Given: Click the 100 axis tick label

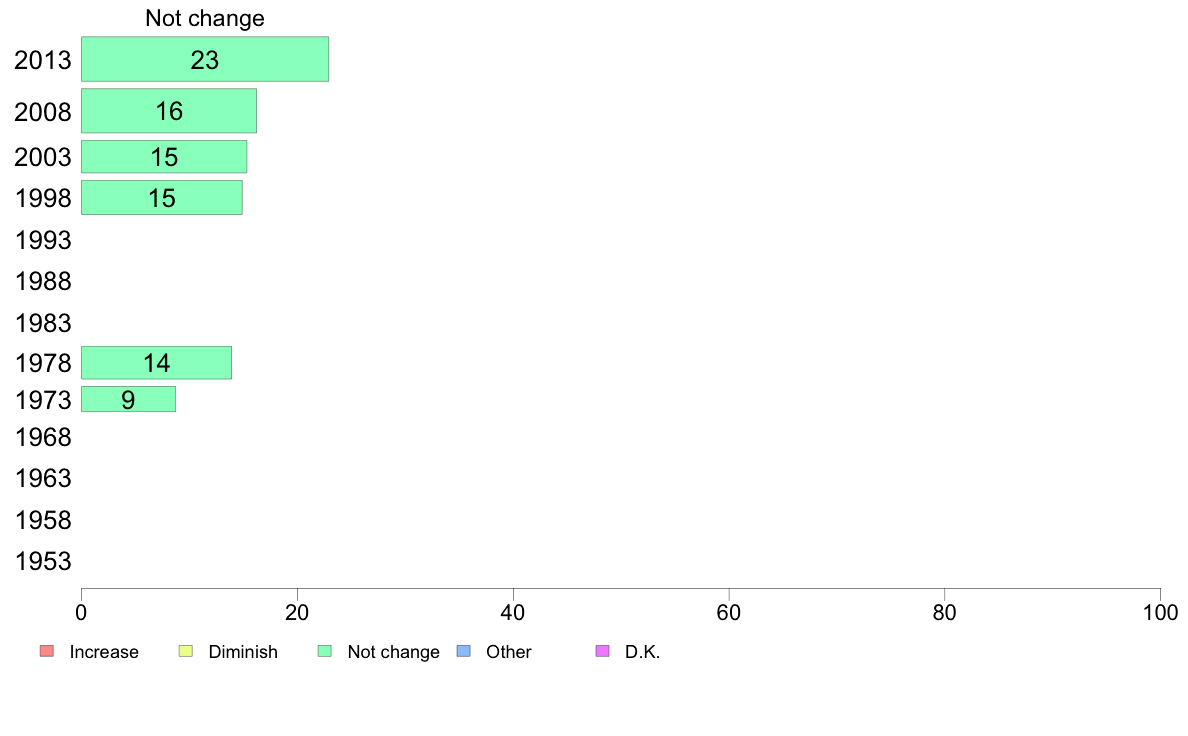Looking at the screenshot, I should (1160, 612).
